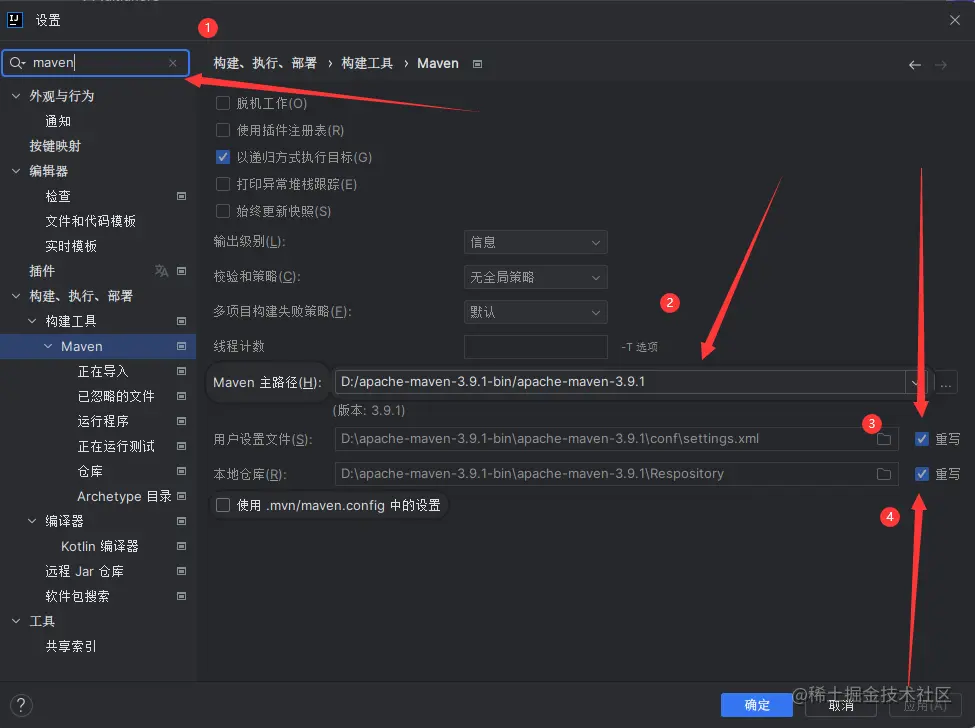
Task: Collapse the 编译器 tree node
Action: 32,521
